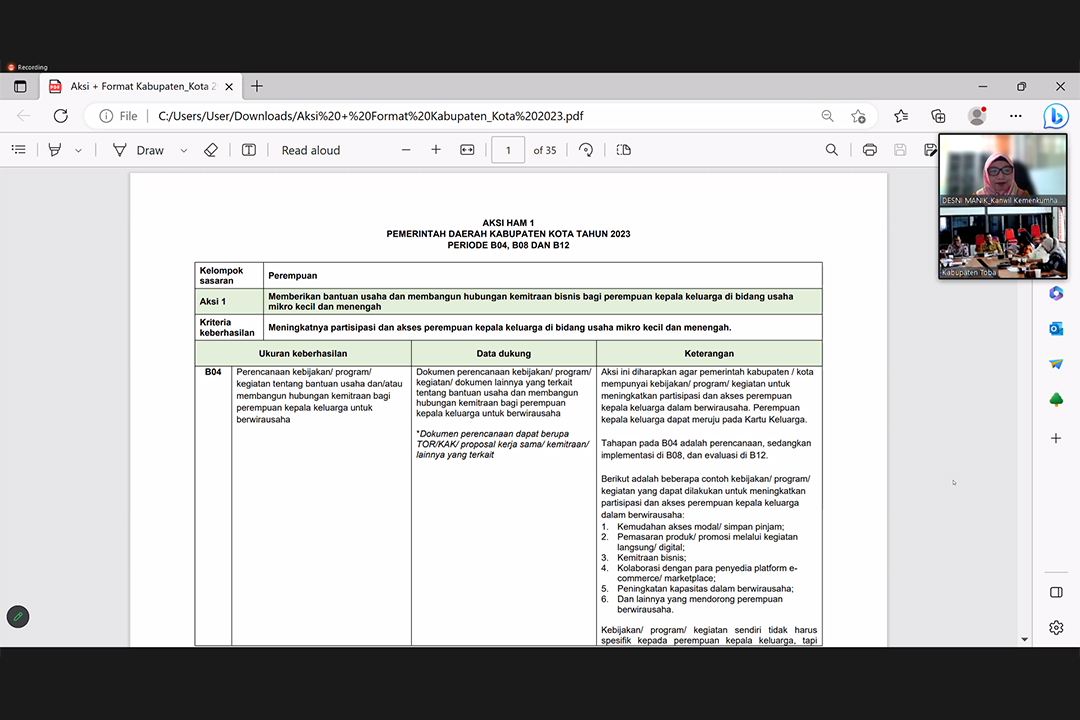
Task: Open the Draw tool options dropdown
Action: click(183, 151)
